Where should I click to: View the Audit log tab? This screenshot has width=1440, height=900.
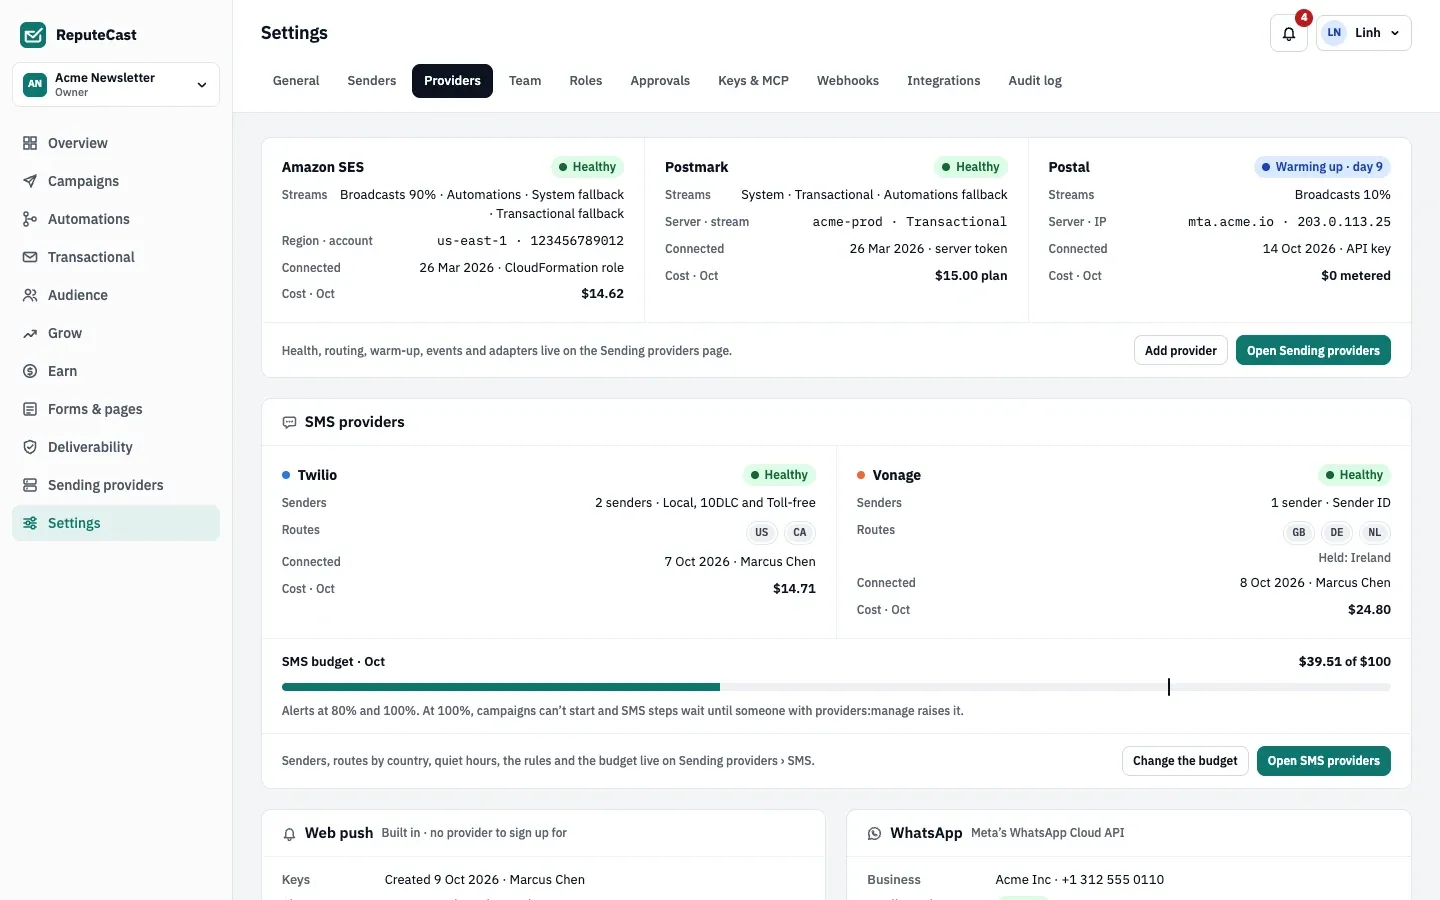[1035, 81]
